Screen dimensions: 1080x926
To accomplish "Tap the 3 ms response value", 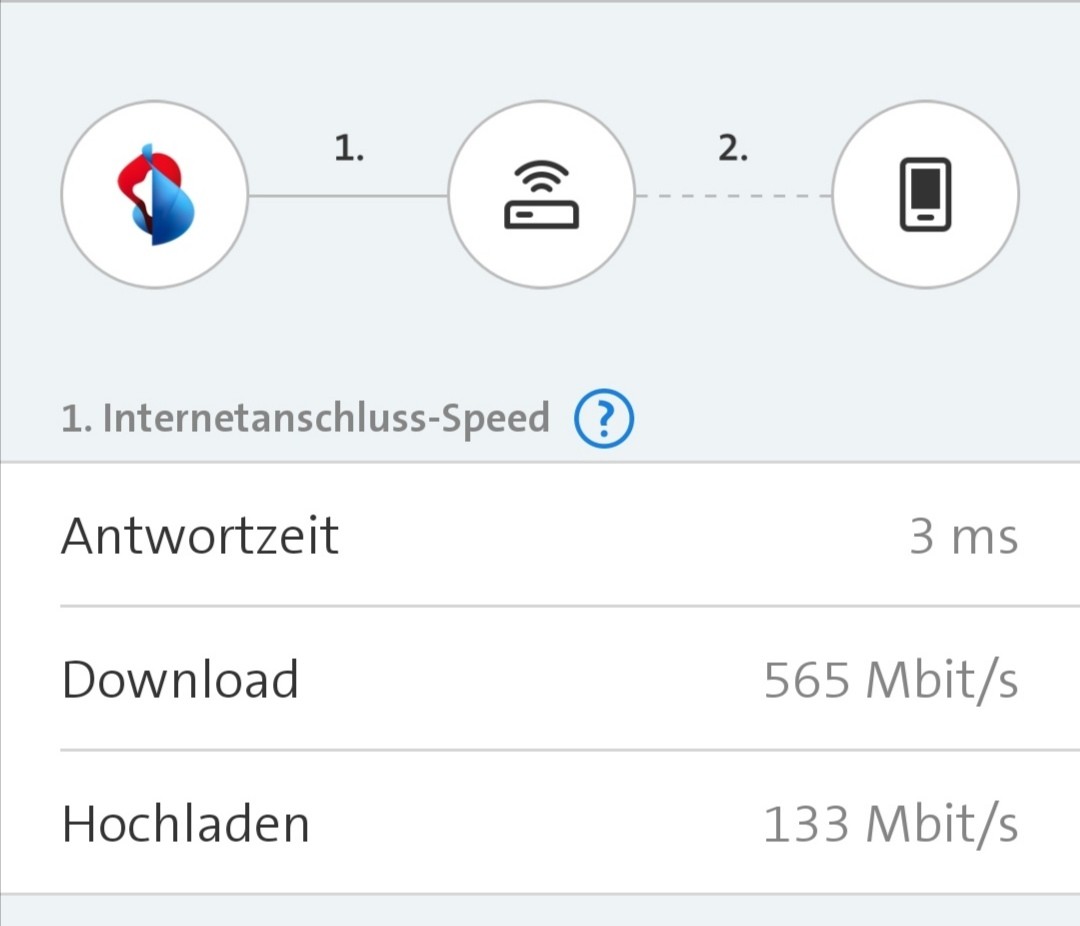I will tap(963, 537).
